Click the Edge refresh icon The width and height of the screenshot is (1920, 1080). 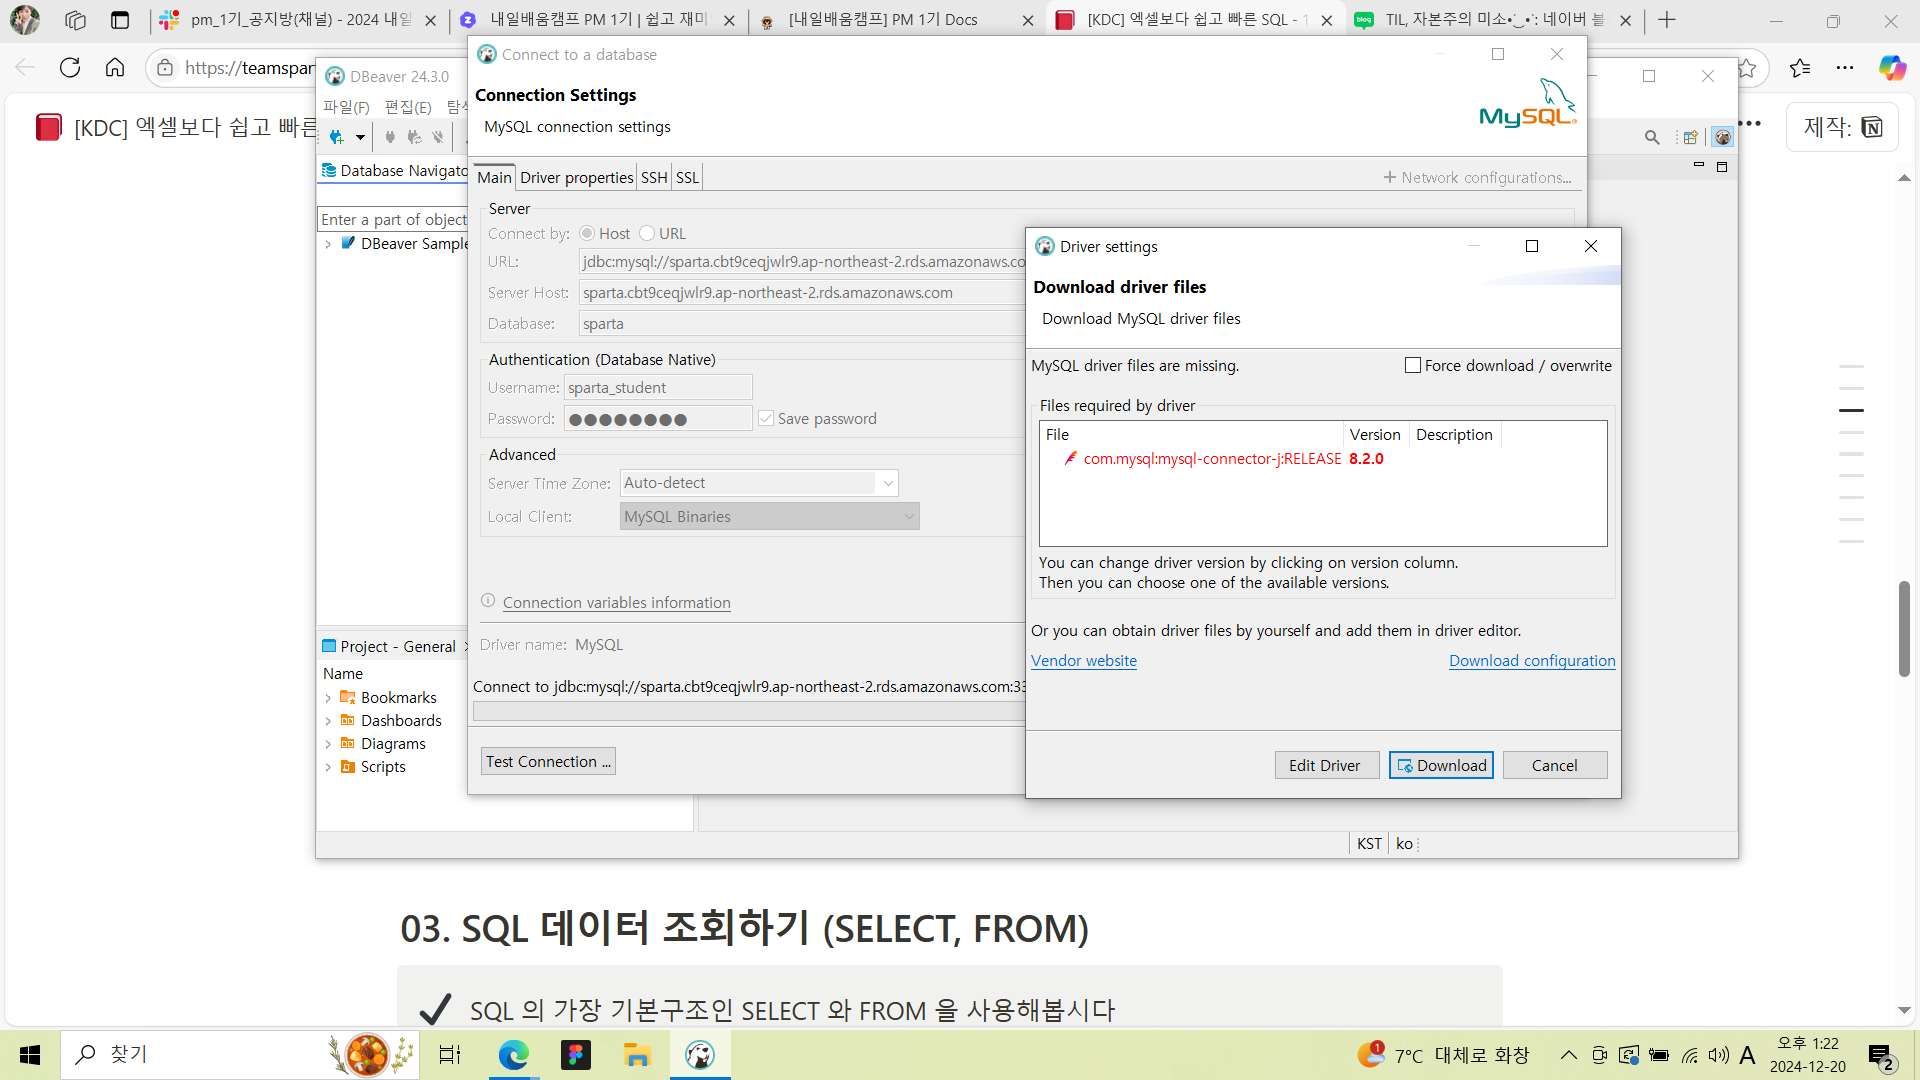click(x=70, y=68)
